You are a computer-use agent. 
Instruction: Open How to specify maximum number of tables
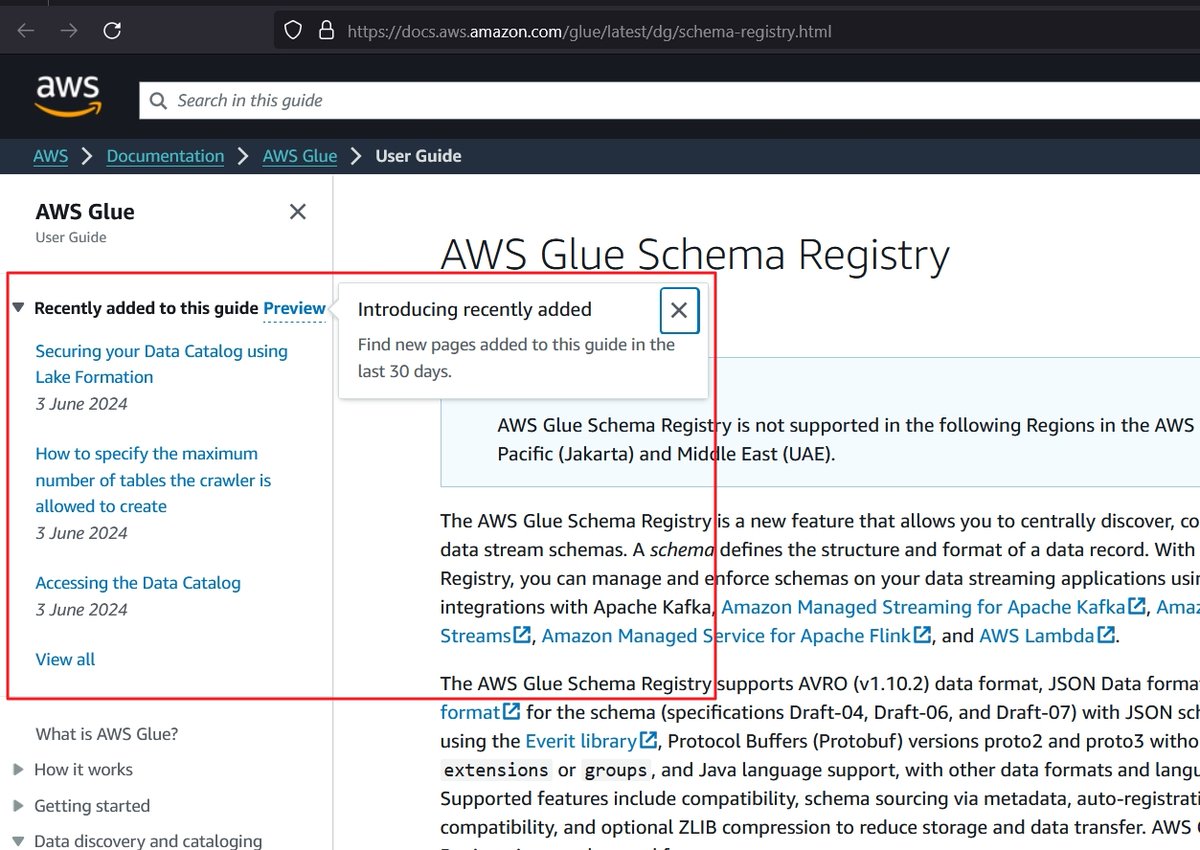click(x=153, y=480)
